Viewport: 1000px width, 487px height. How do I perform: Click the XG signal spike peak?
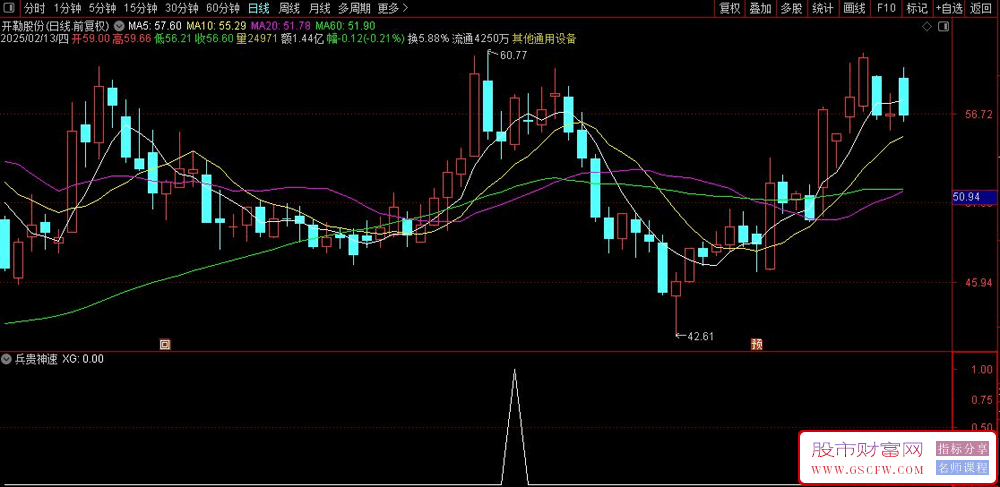point(515,370)
